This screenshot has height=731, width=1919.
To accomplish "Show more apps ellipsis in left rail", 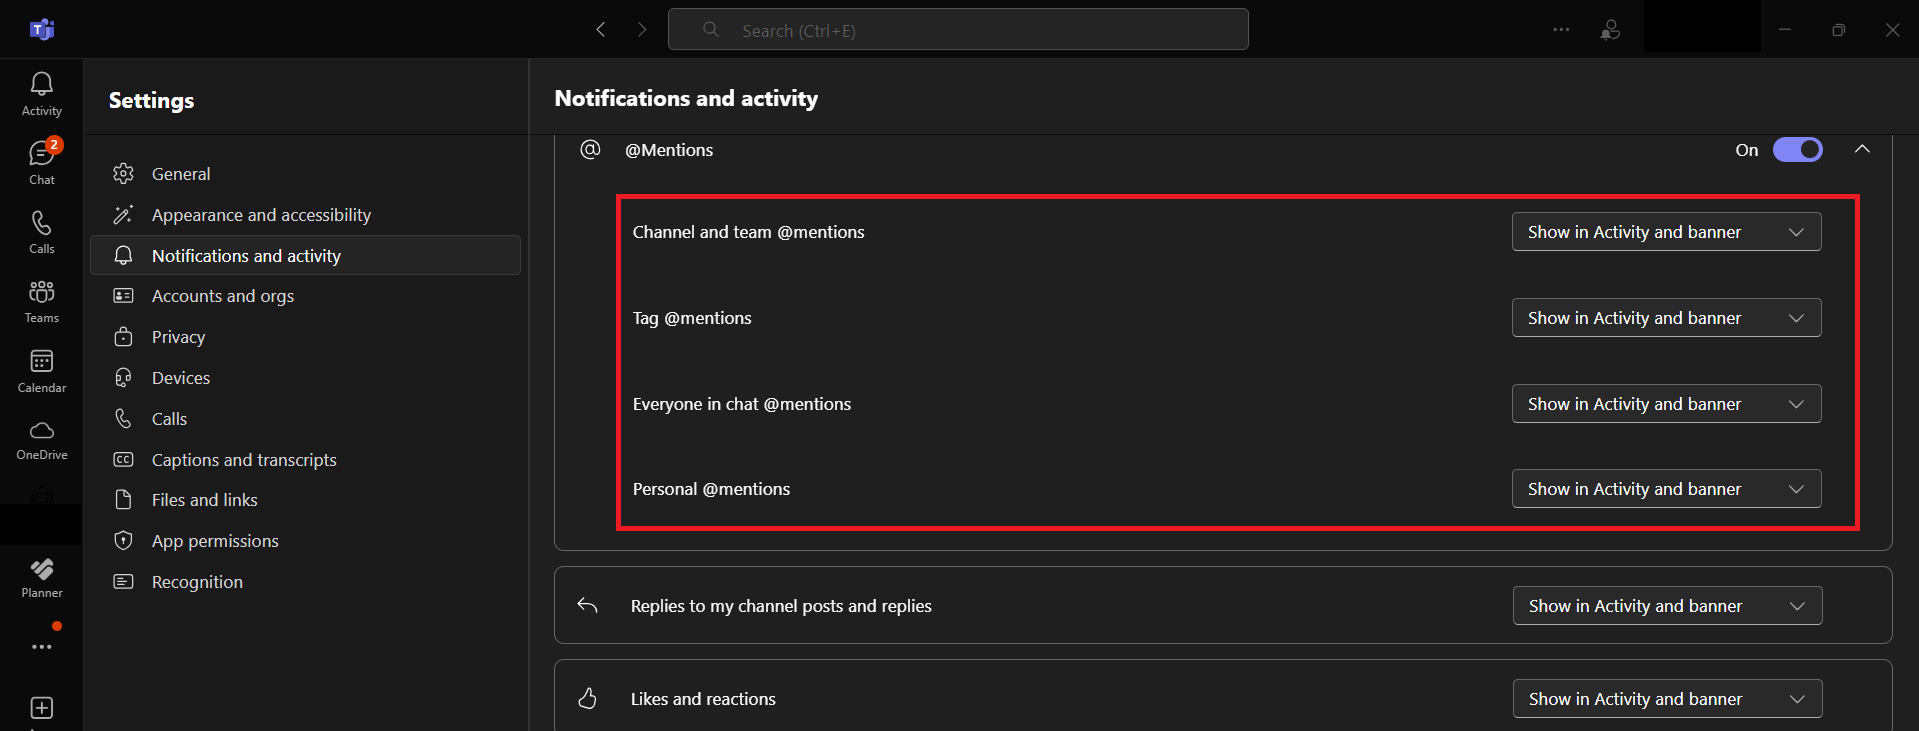I will coord(42,647).
